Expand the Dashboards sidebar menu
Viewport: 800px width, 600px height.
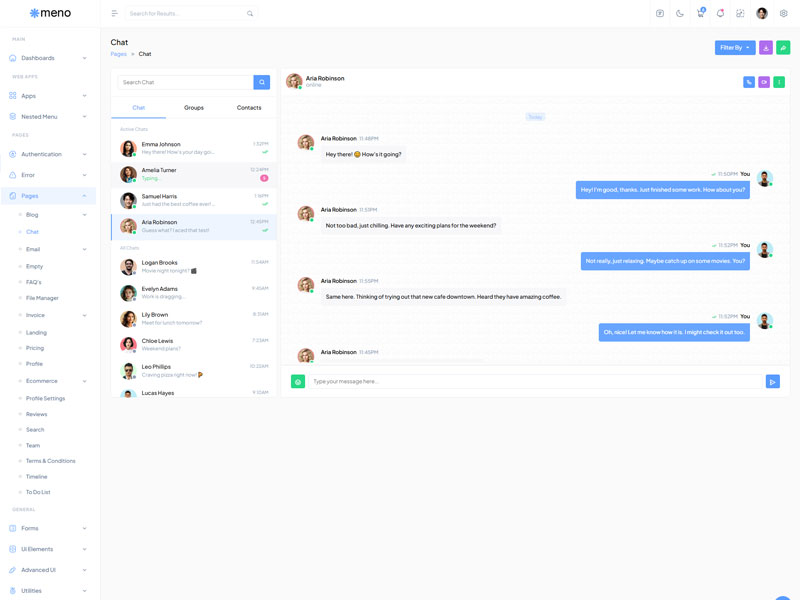(48, 58)
